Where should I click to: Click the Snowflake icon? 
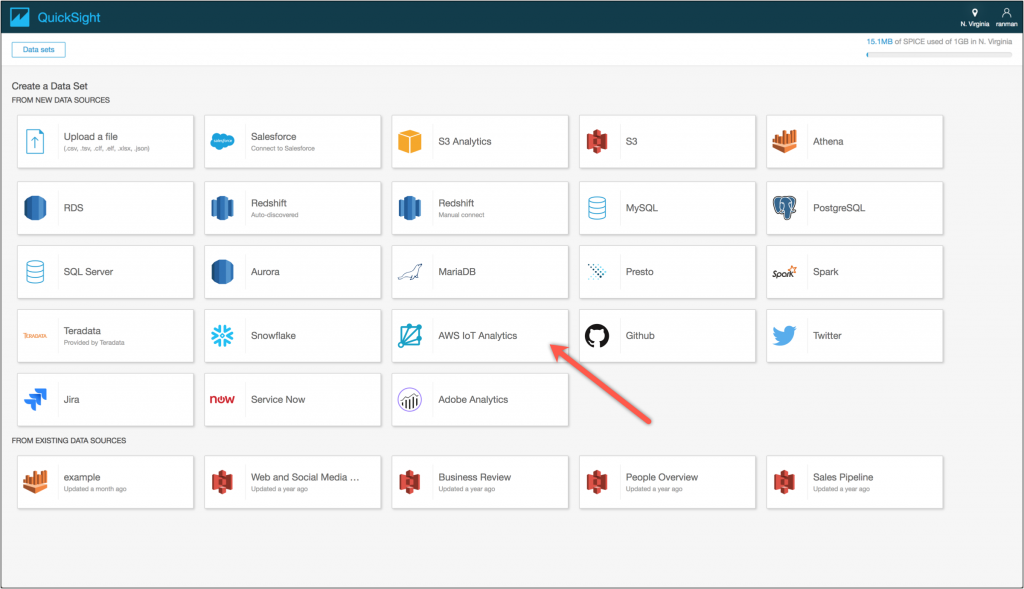coord(223,336)
